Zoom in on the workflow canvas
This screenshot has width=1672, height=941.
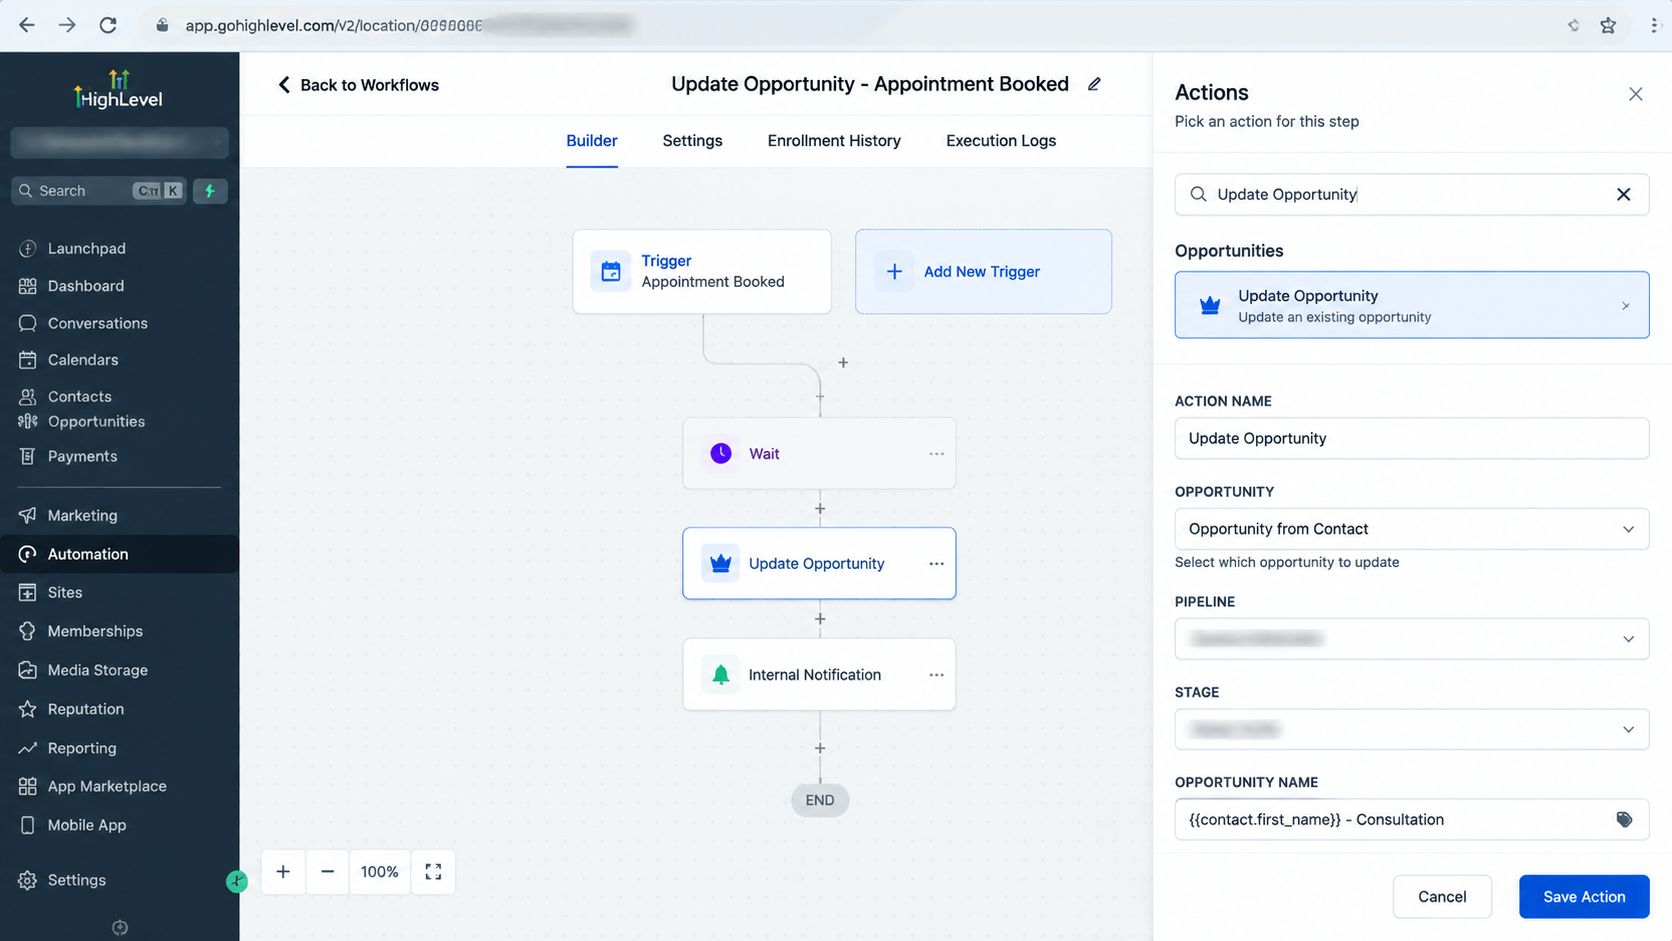283,871
